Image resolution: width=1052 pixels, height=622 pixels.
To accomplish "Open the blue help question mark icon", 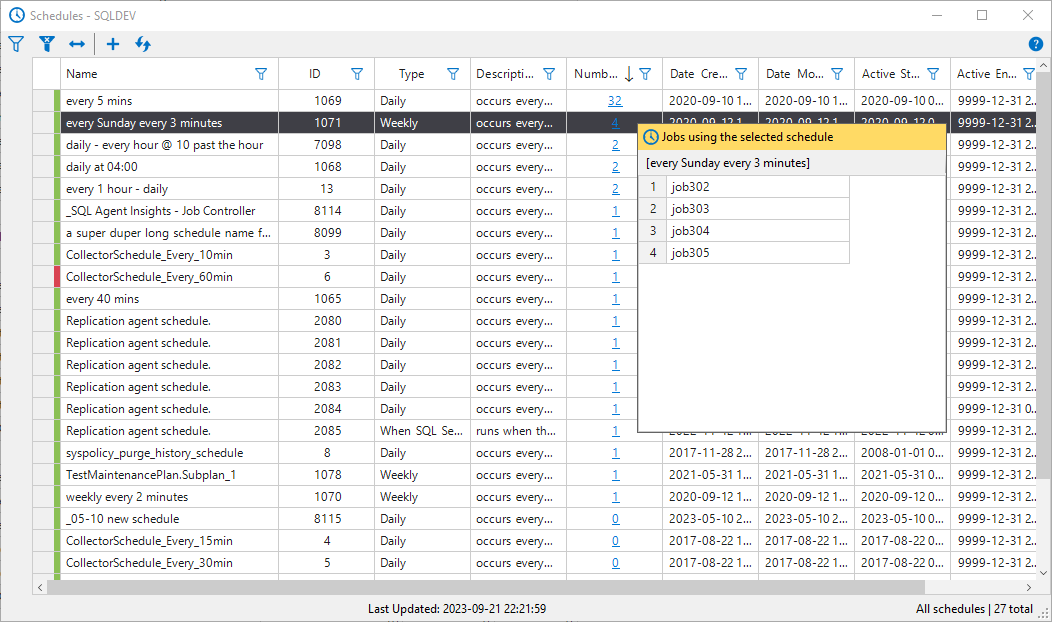I will [1036, 44].
